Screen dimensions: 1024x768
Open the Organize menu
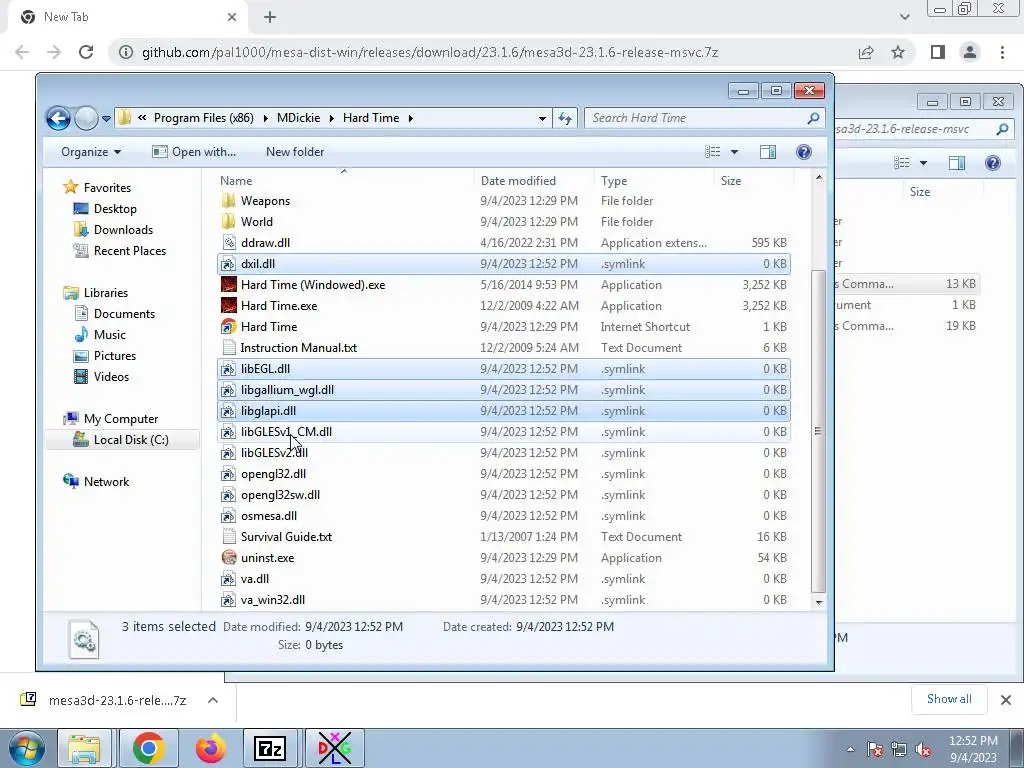point(91,152)
